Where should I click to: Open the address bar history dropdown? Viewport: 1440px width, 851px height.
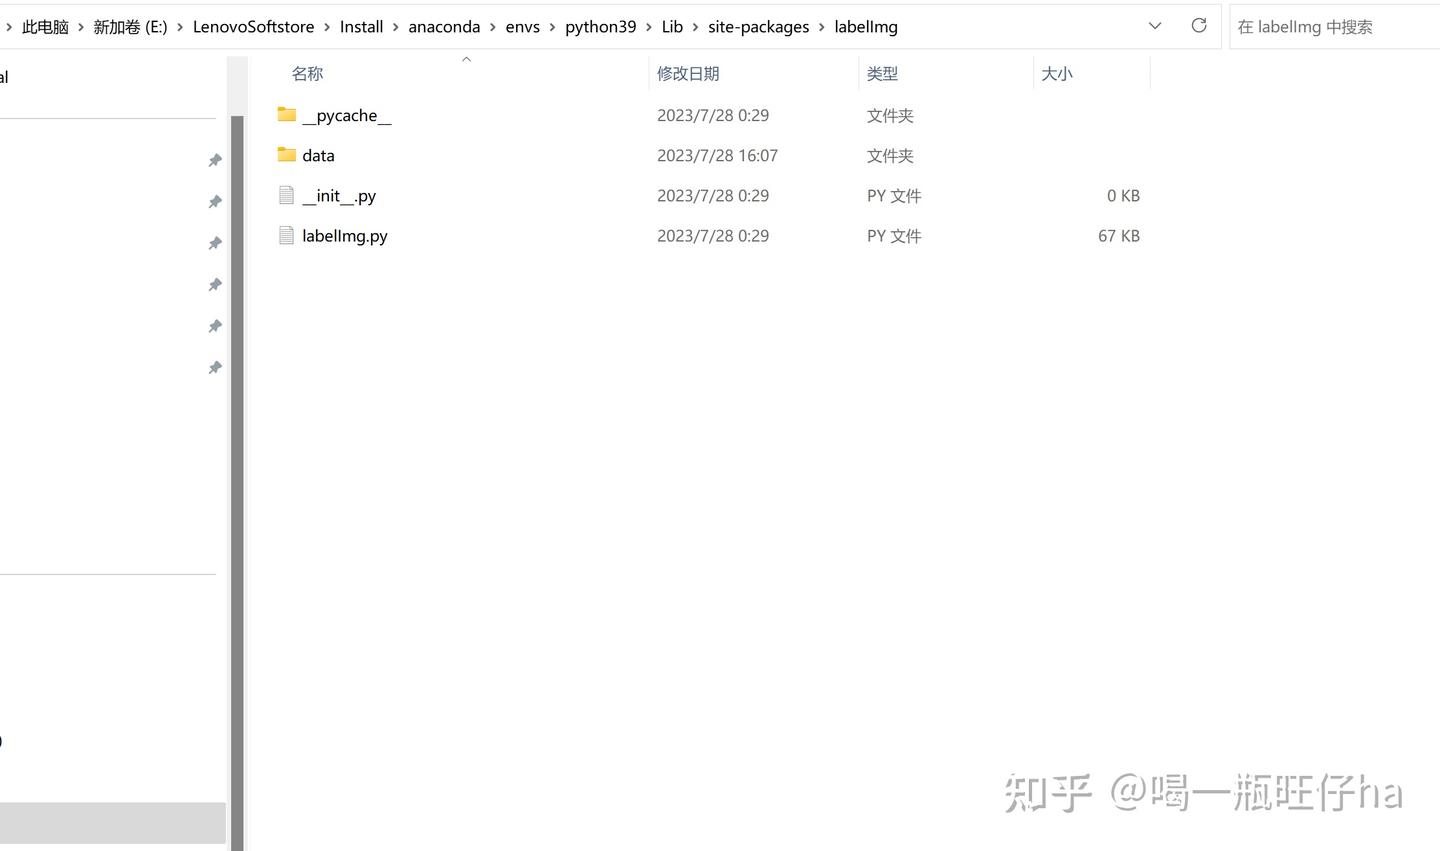tap(1155, 26)
